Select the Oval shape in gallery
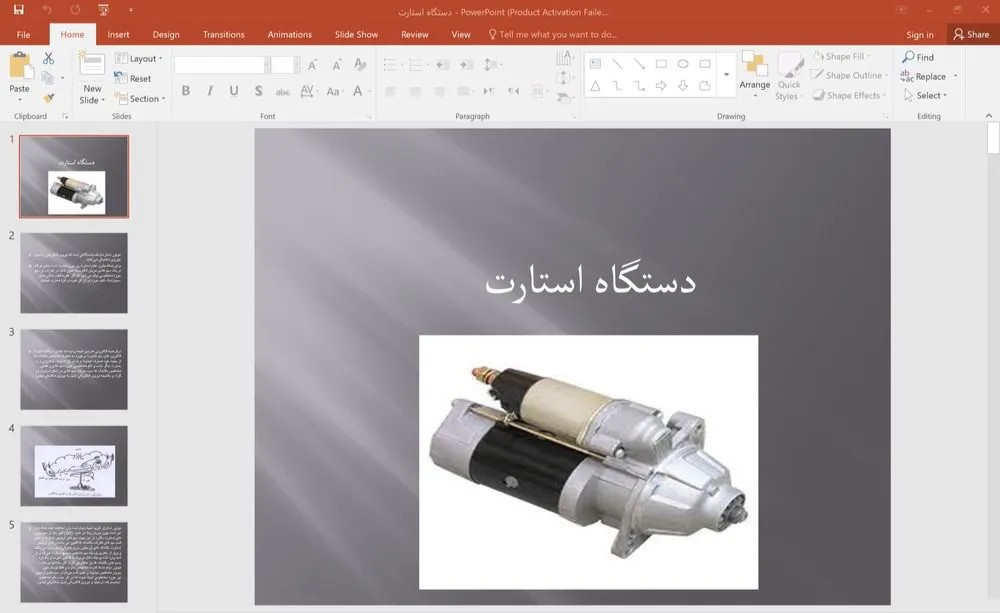The width and height of the screenshot is (1000, 613). pyautogui.click(x=683, y=64)
